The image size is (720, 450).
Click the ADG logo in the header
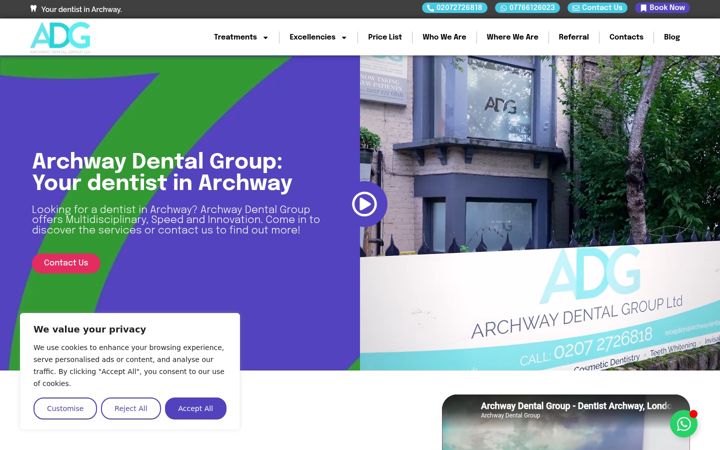[60, 37]
